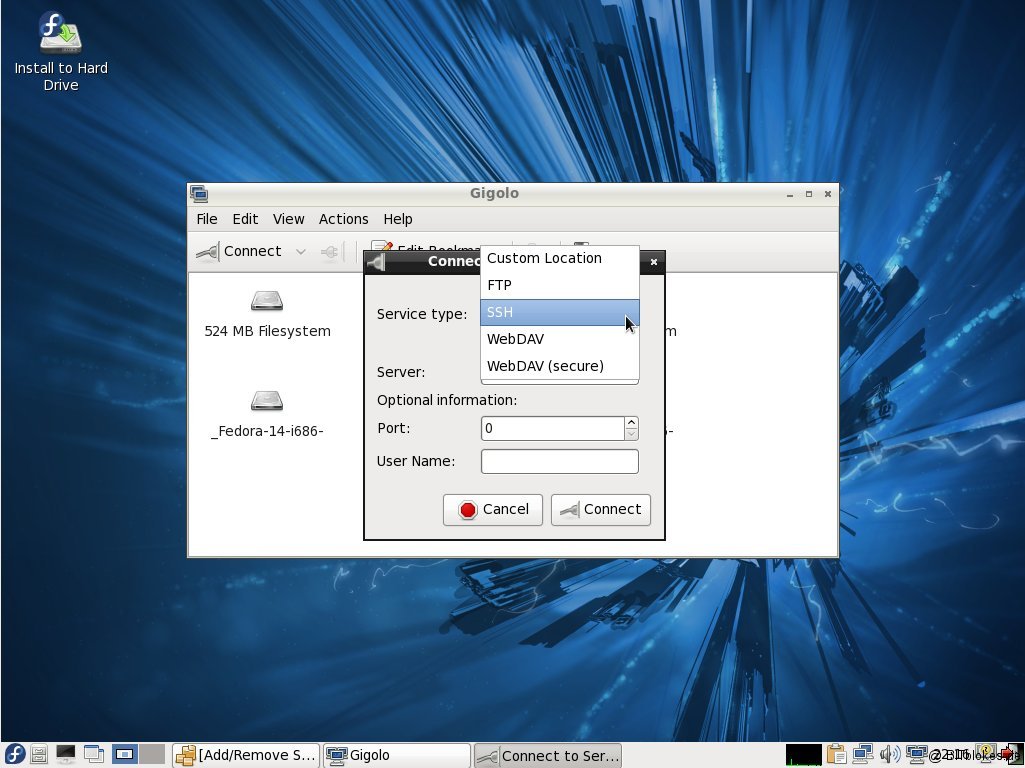Viewport: 1025px width, 768px height.
Task: Click the red-arrow logout icon in the panel
Action: point(1011,755)
